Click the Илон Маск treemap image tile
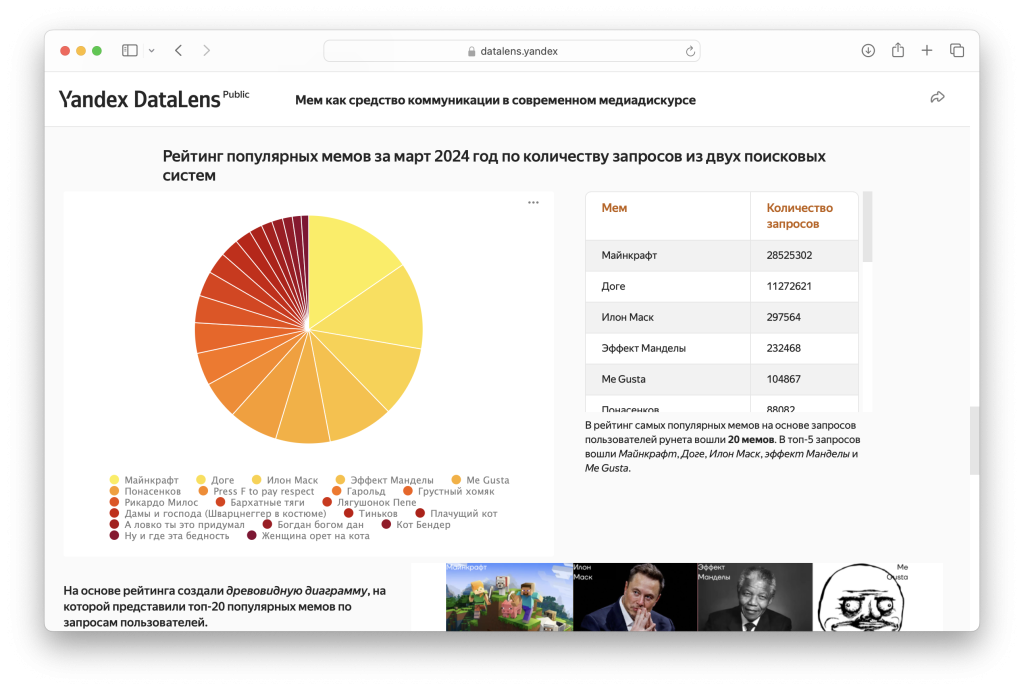 pos(635,597)
